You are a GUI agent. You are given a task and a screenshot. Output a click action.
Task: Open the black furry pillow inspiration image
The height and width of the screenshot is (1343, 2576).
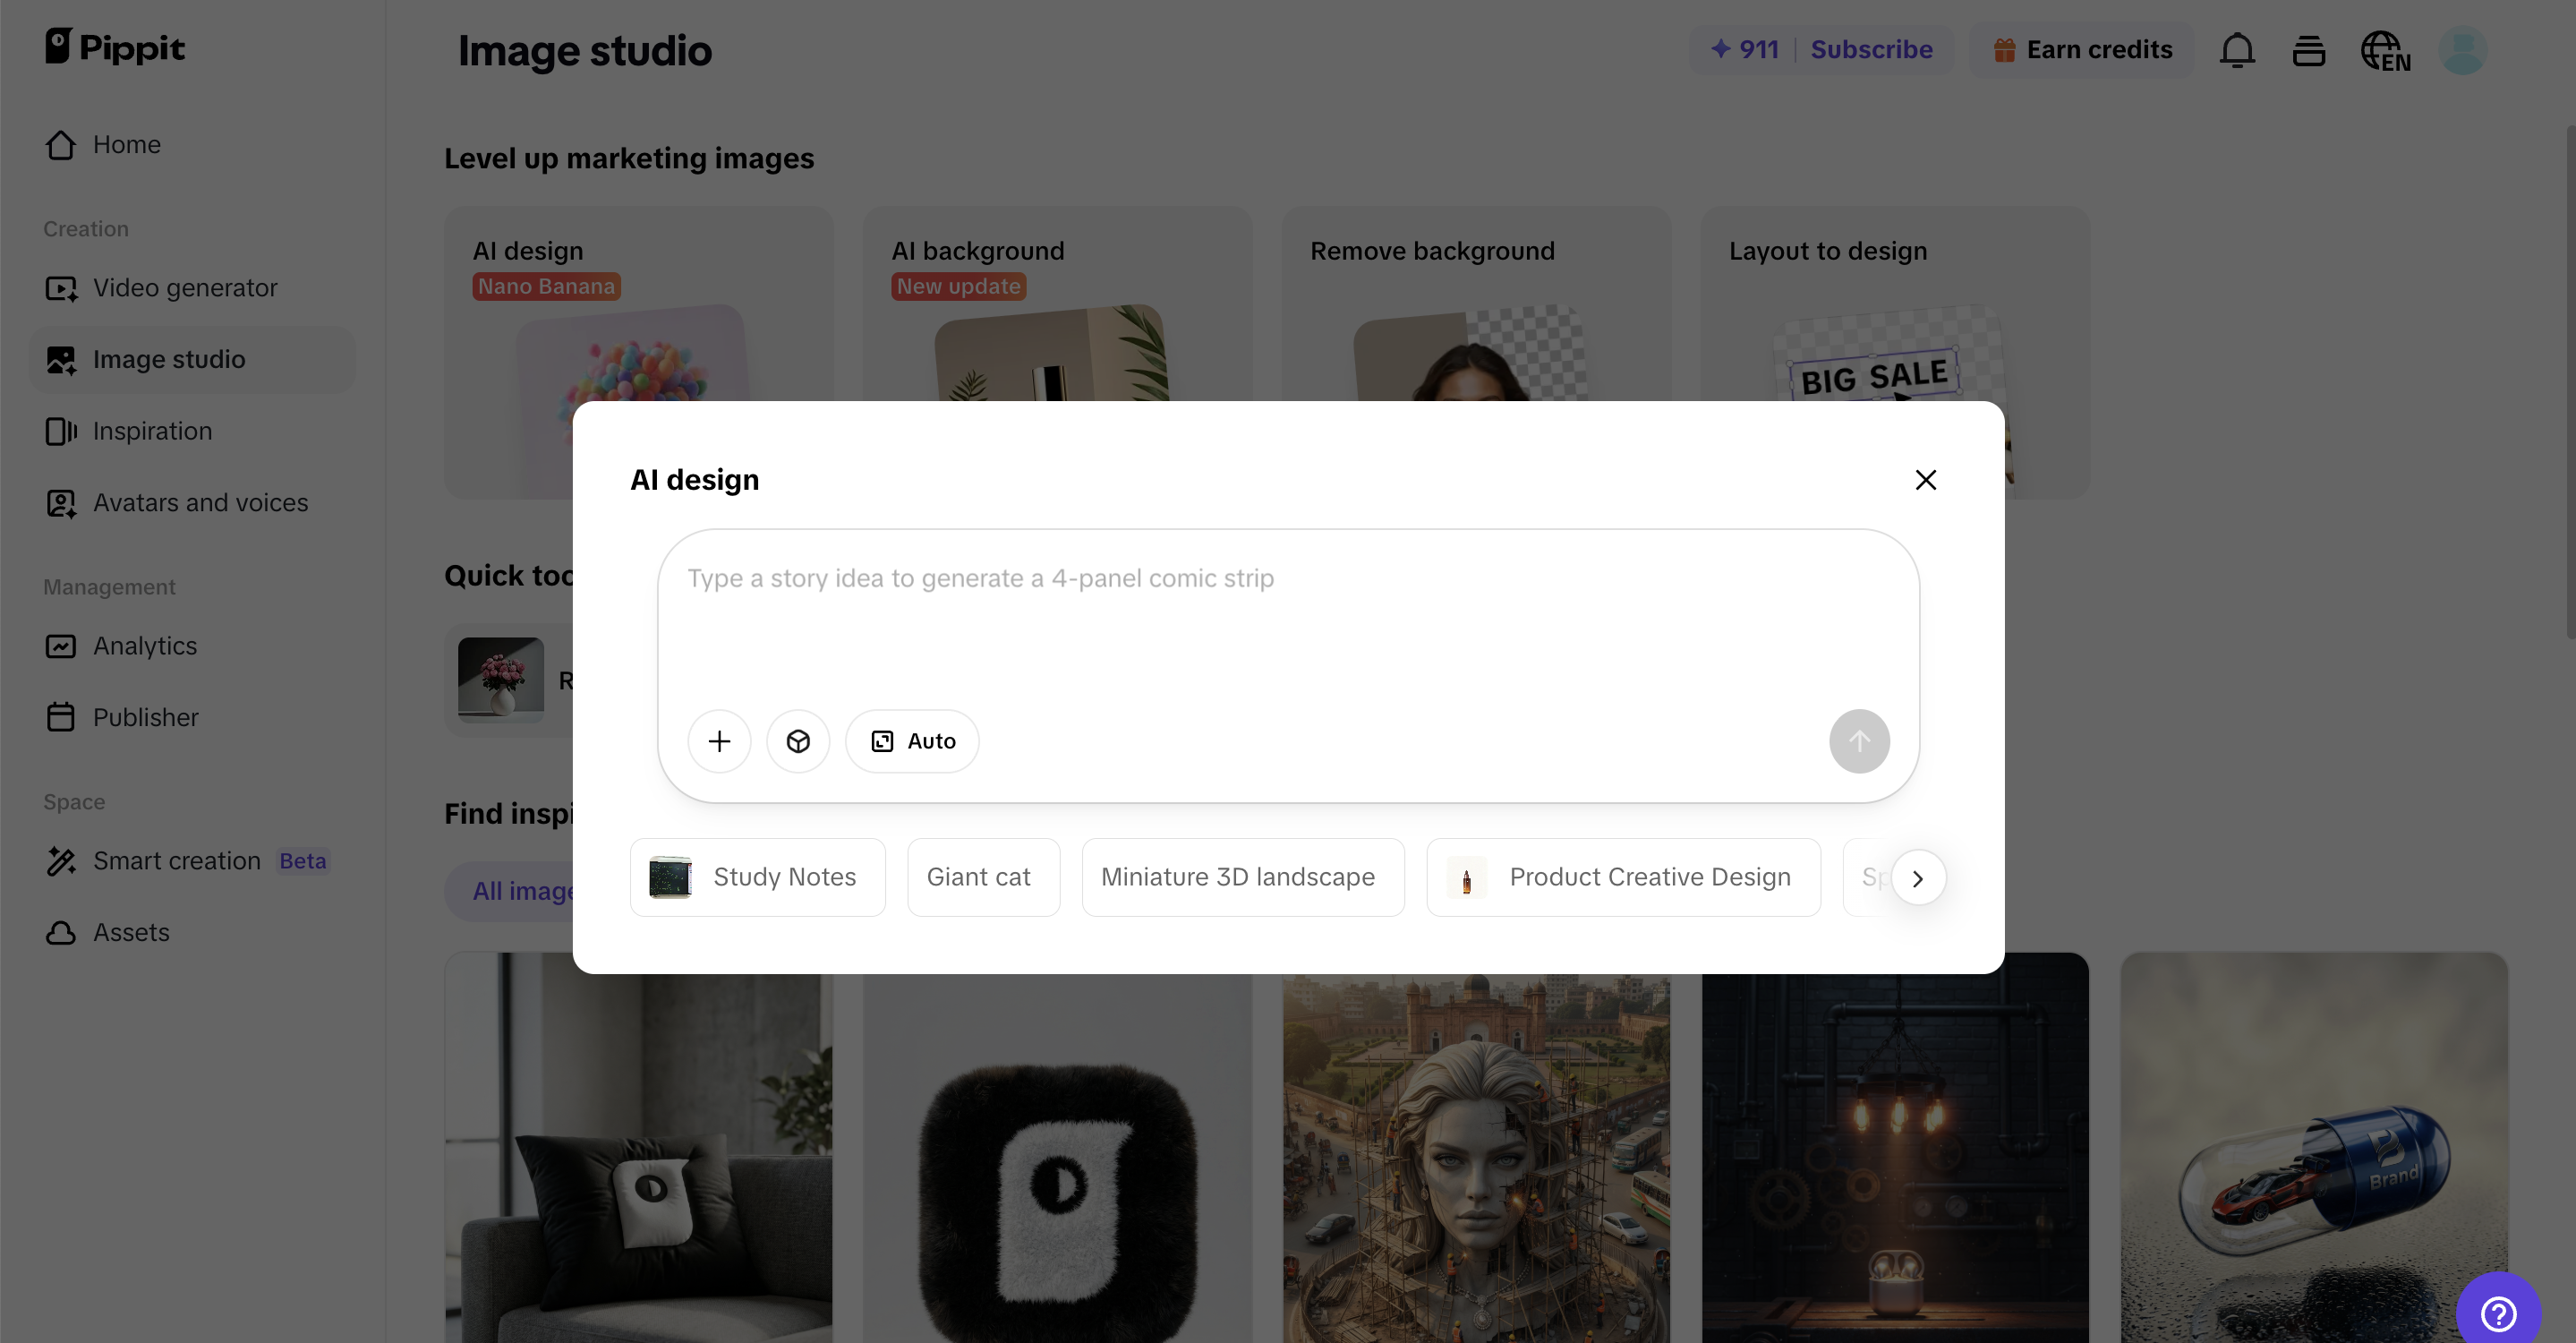tap(1057, 1147)
